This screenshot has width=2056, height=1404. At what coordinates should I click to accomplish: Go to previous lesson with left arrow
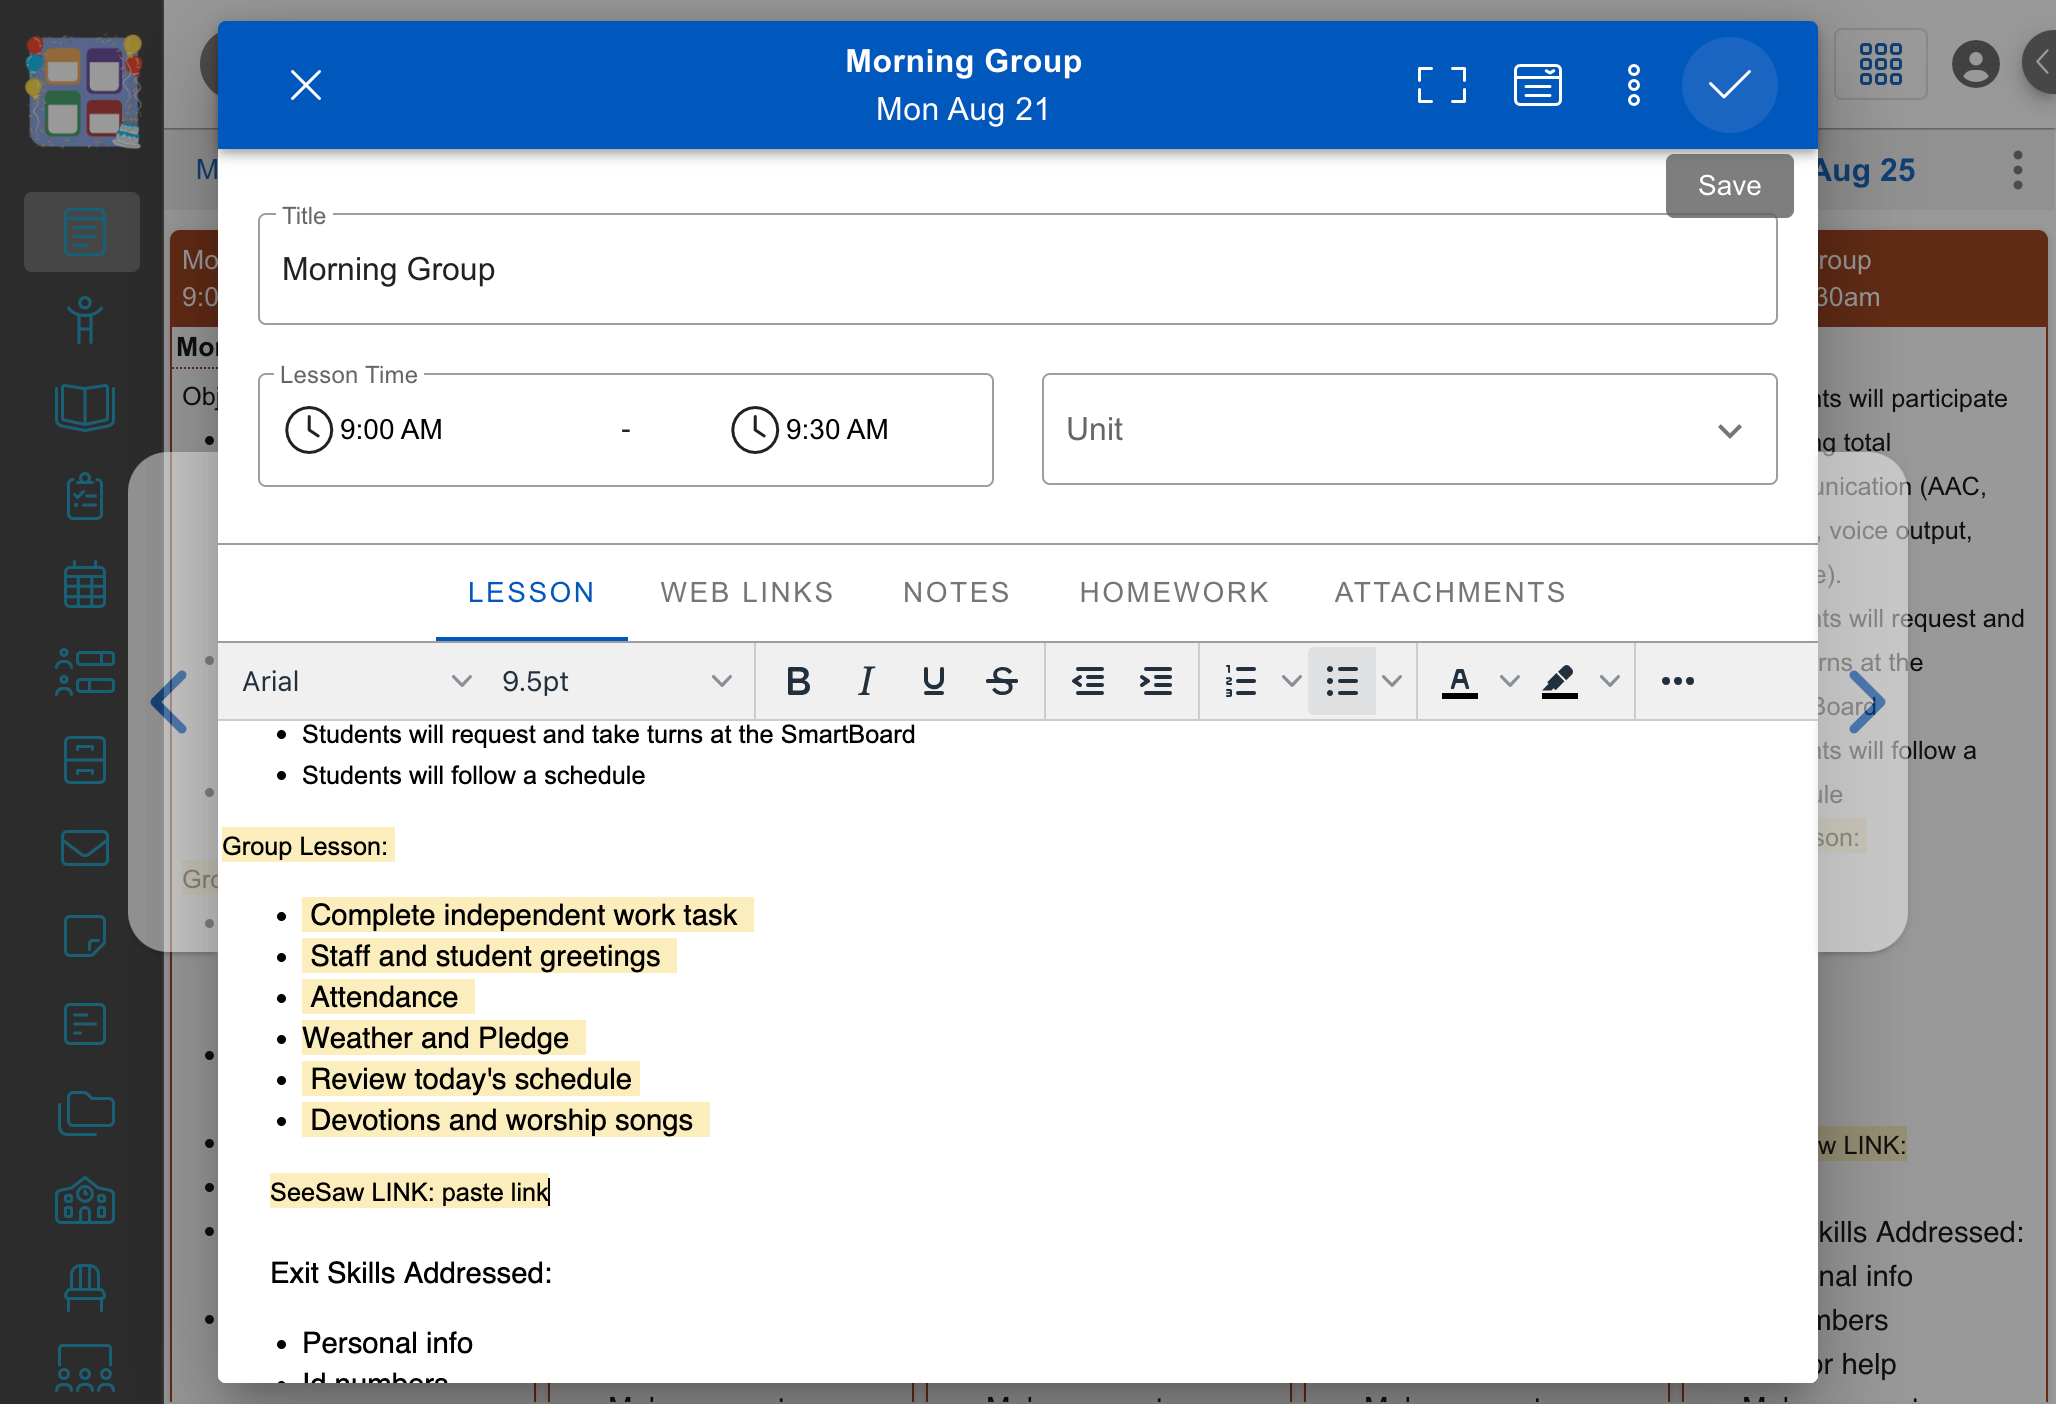pos(170,701)
